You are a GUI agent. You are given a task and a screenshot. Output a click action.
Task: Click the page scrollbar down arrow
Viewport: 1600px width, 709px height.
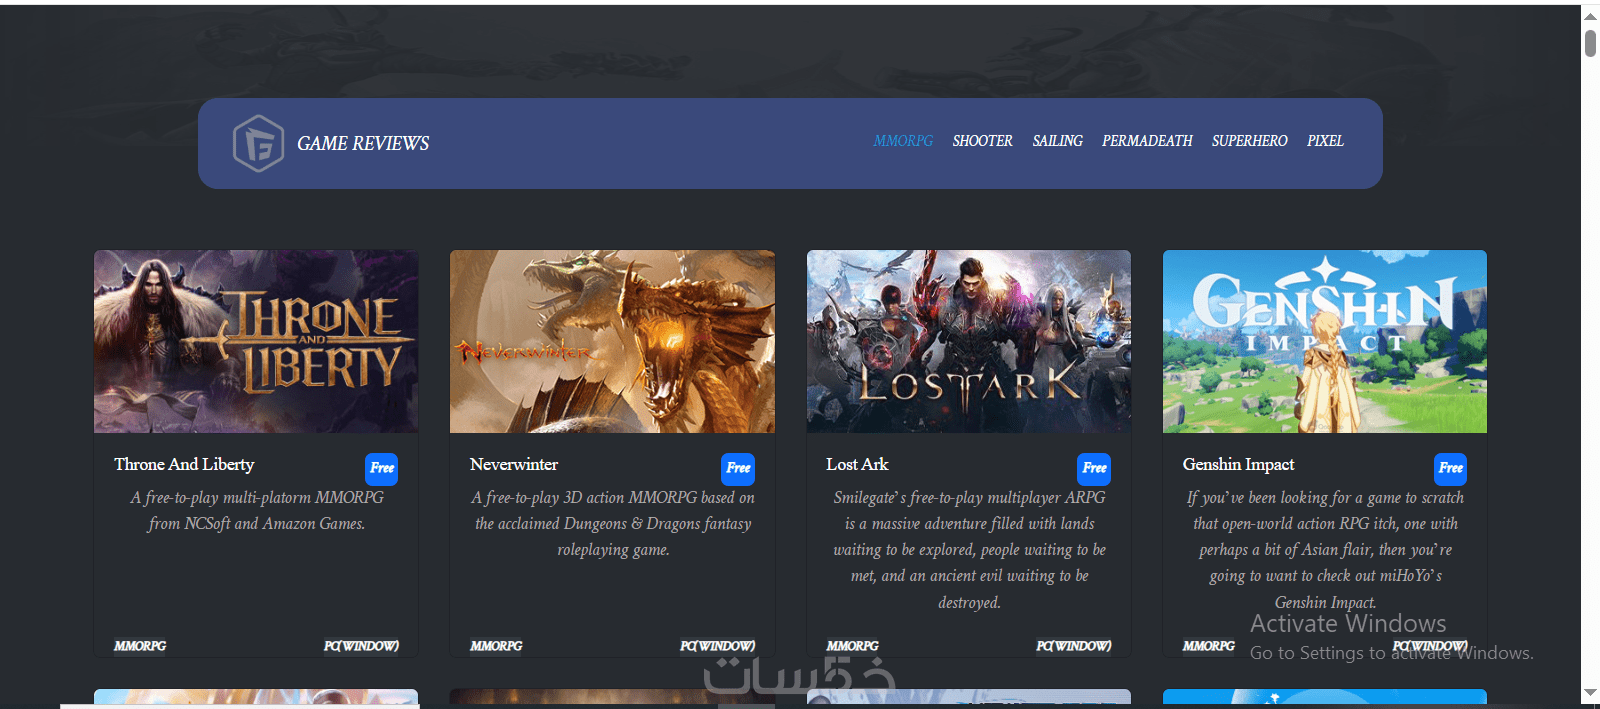click(1590, 693)
